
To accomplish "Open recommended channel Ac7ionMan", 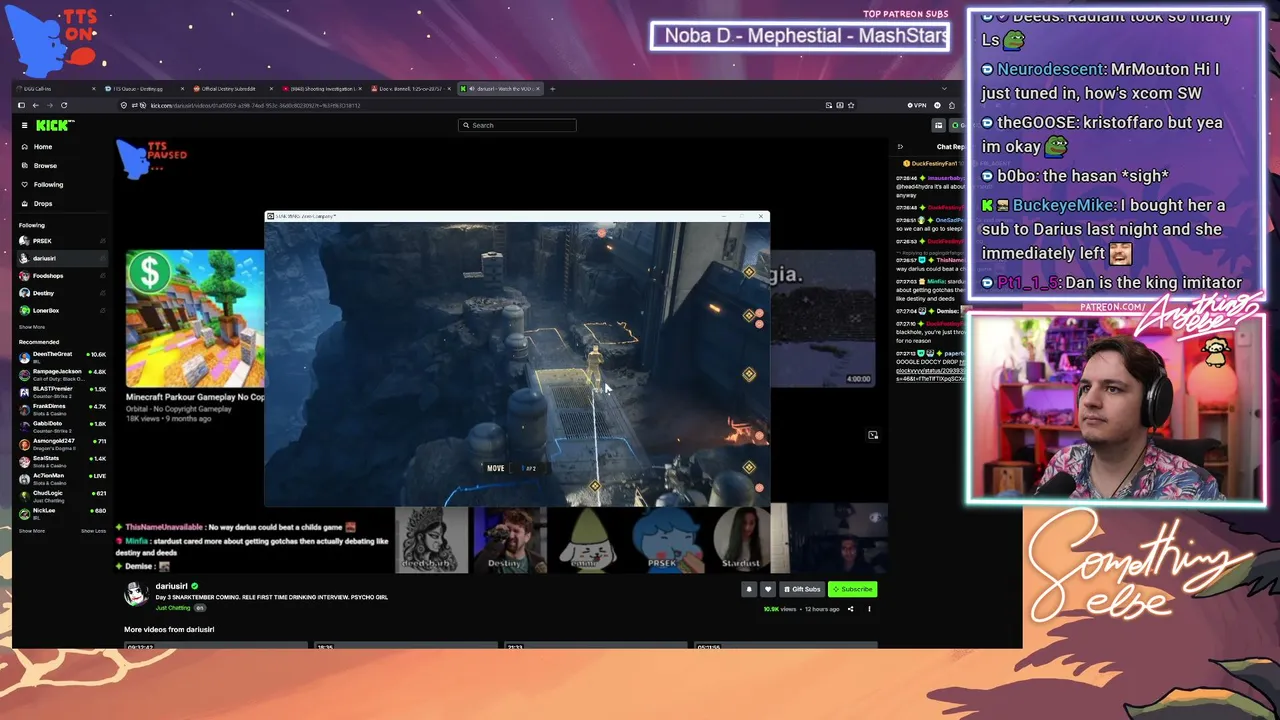I will [62, 477].
